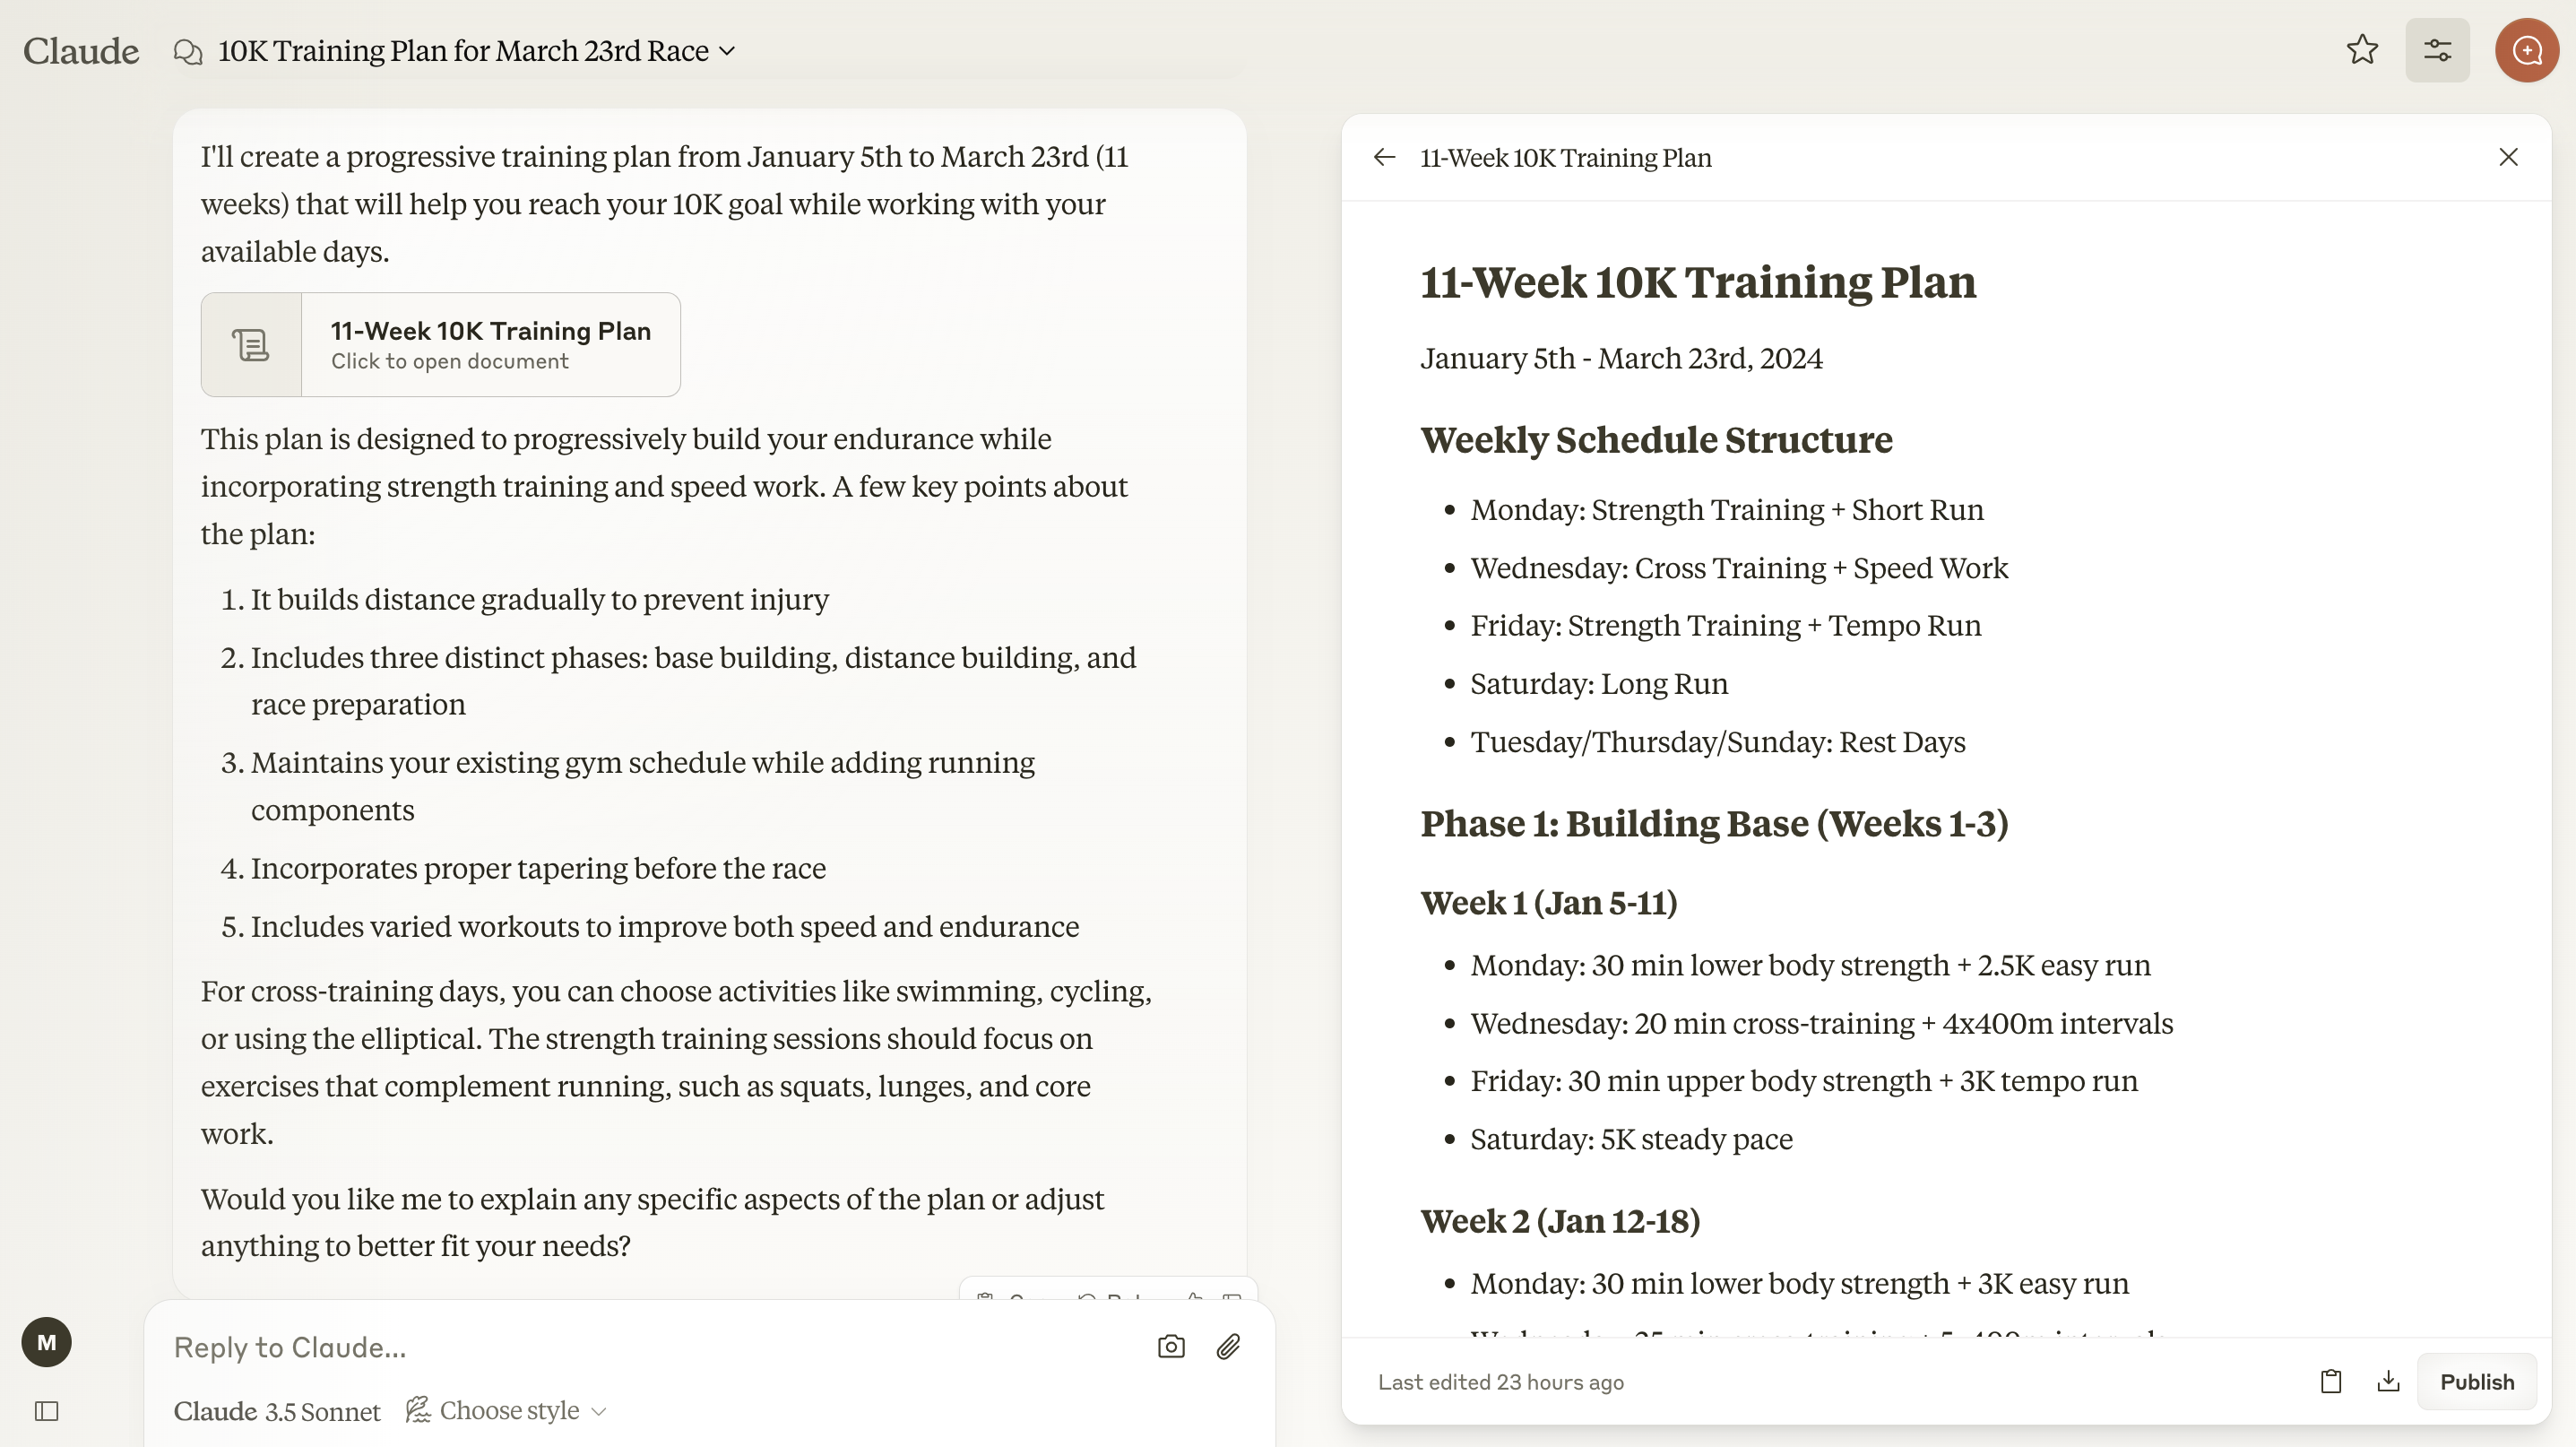Expand the conversation title dropdown

click(x=727, y=51)
